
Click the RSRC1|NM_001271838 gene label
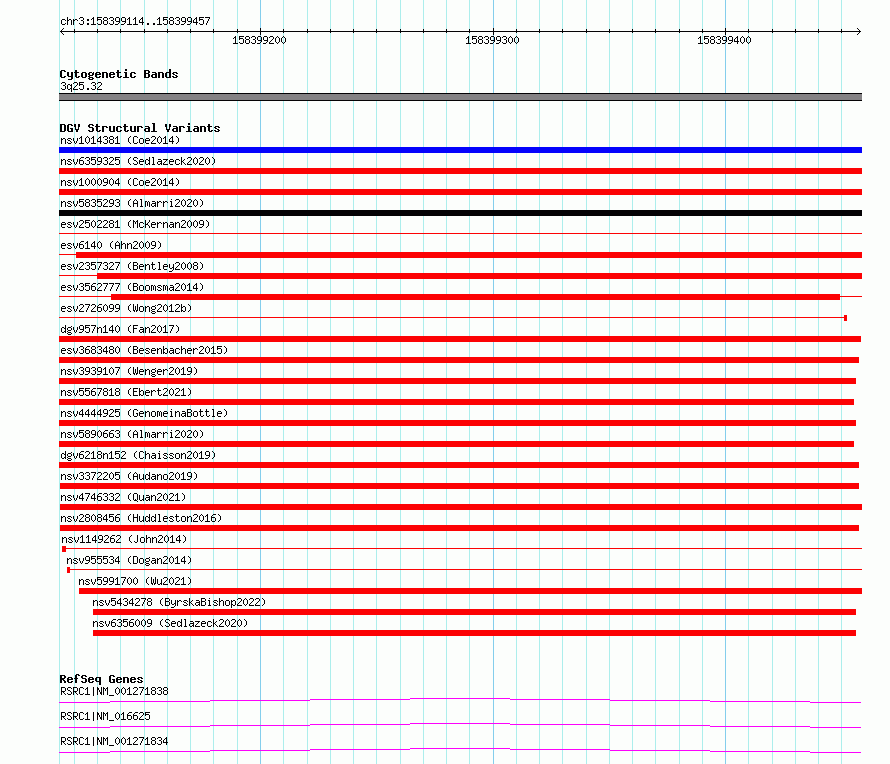(114, 691)
